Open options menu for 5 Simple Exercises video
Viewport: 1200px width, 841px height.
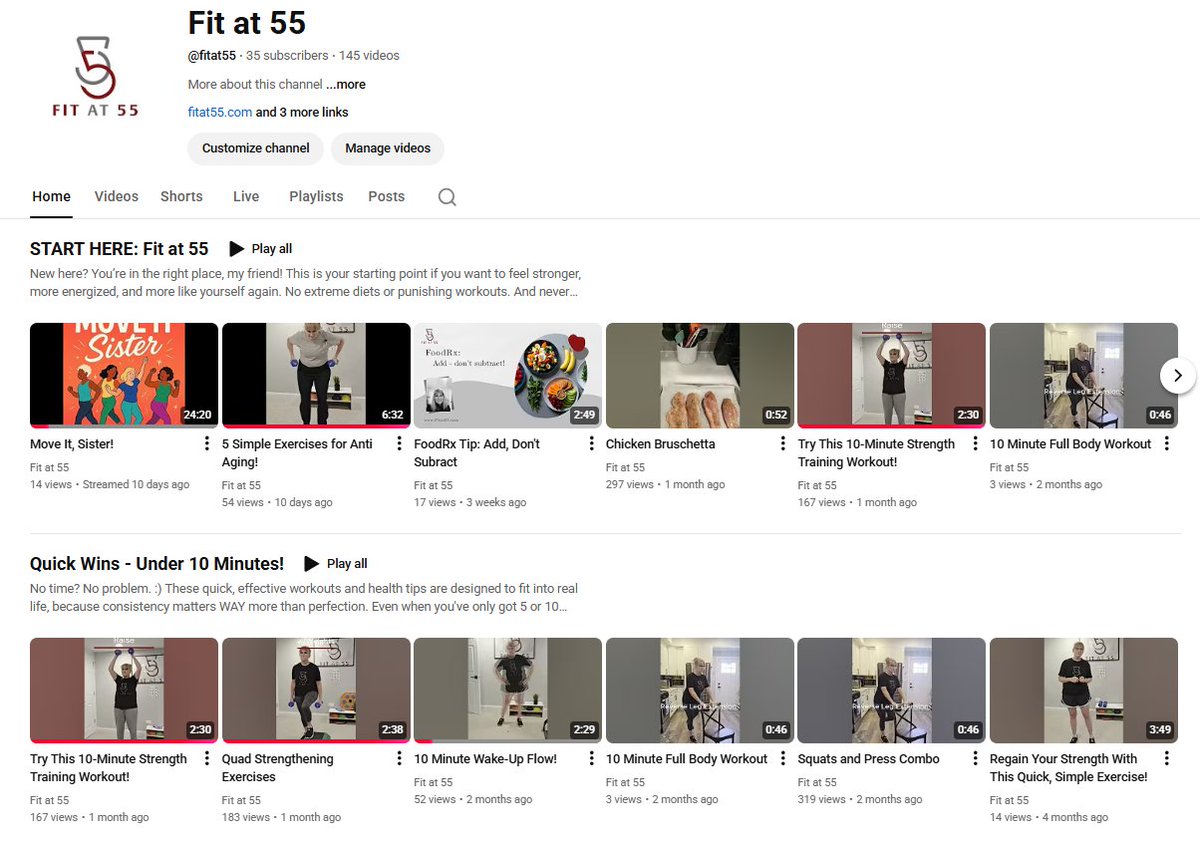click(399, 444)
